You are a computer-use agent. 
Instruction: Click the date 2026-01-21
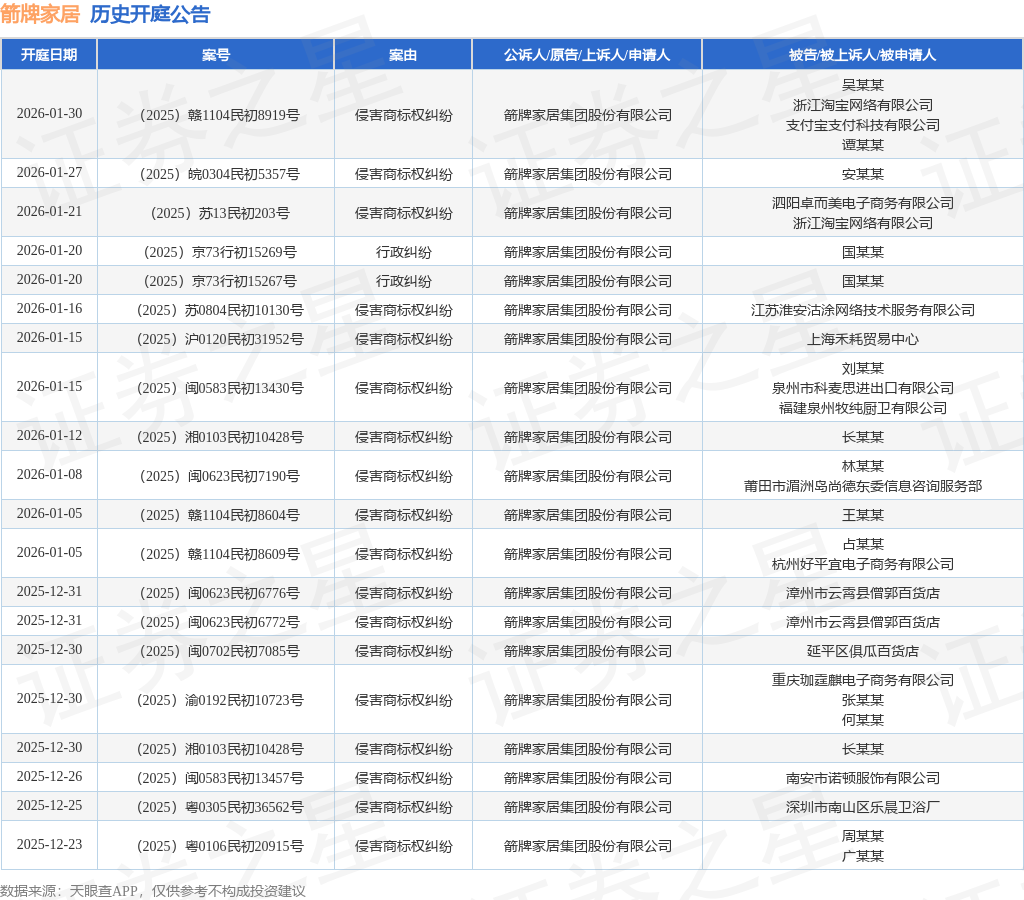50,212
